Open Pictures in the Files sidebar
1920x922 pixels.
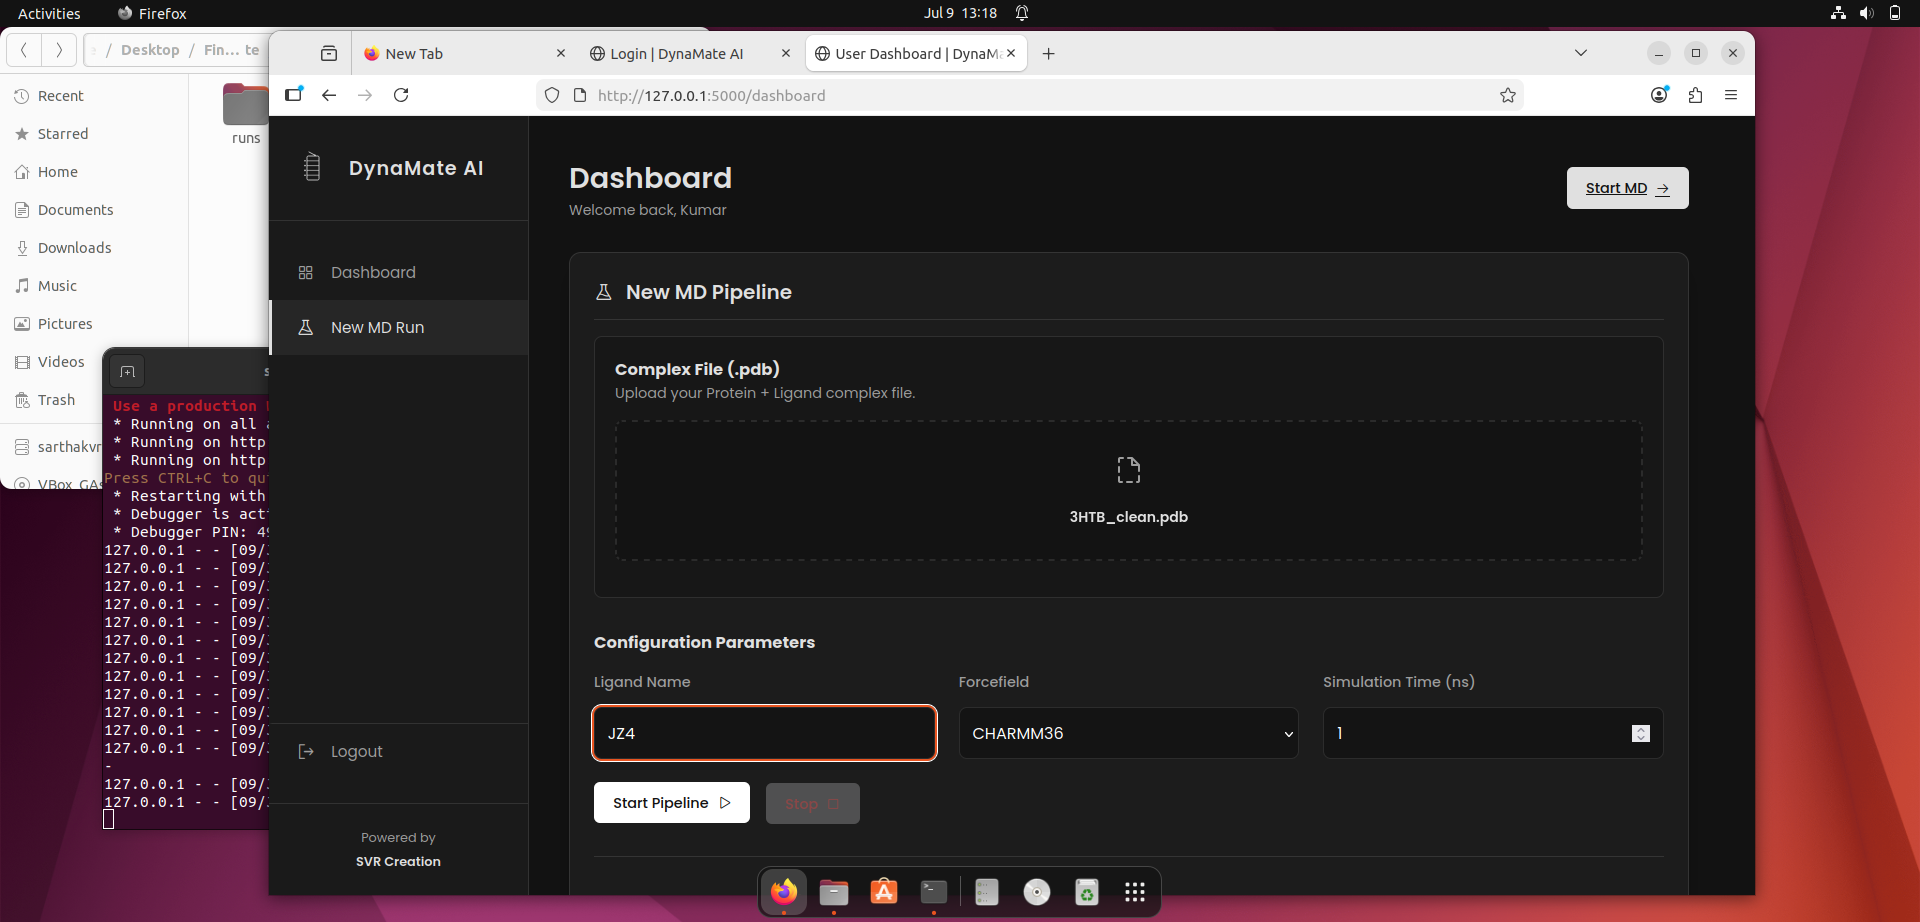coord(95,324)
